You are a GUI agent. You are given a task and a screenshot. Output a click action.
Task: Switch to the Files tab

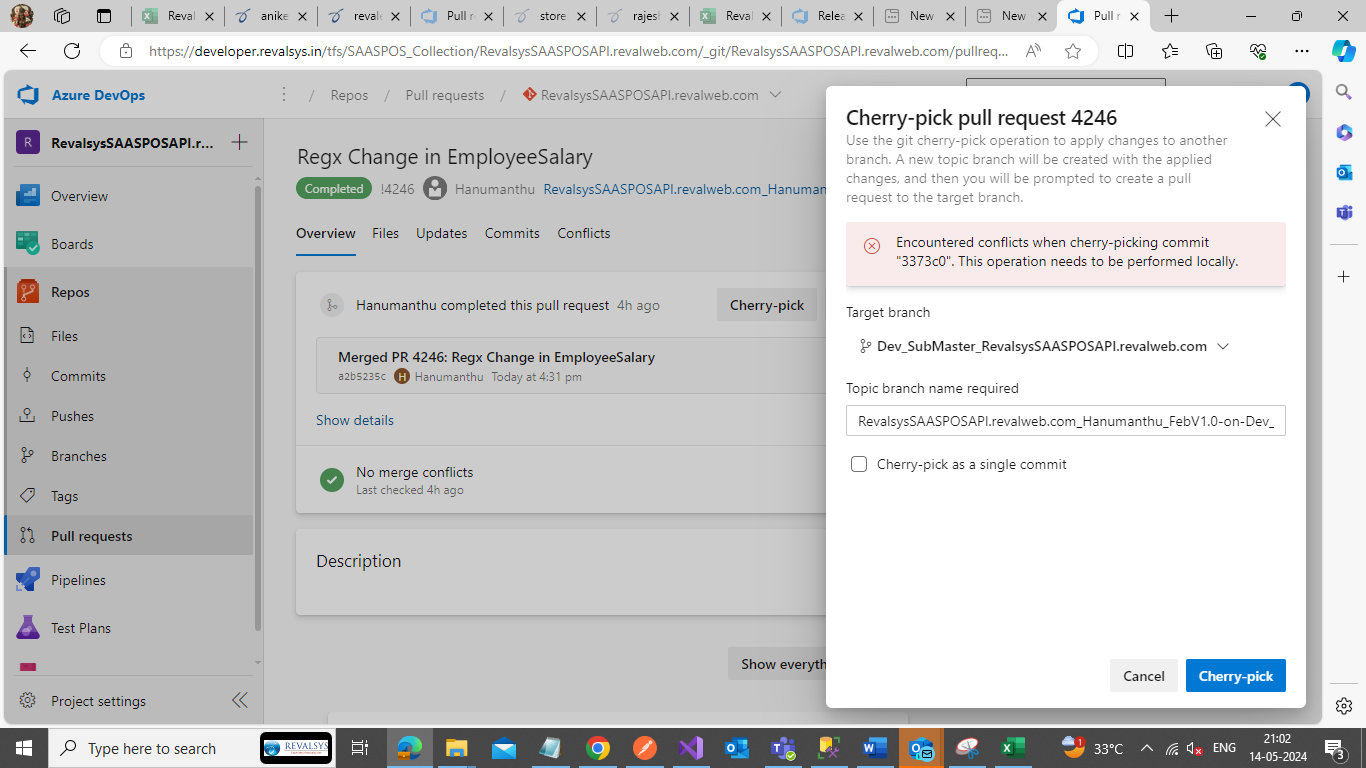[x=385, y=233]
